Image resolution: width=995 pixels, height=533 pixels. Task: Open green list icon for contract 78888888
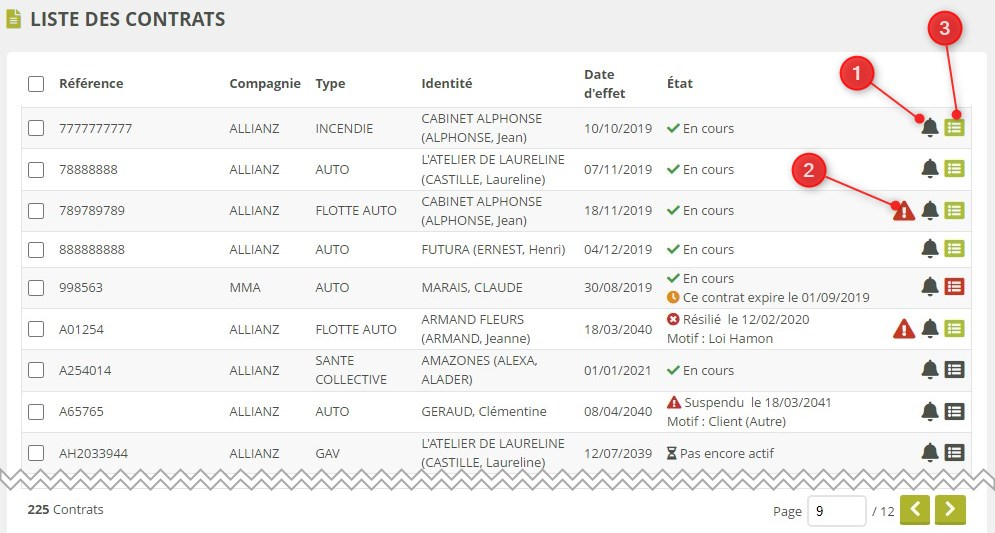pyautogui.click(x=955, y=169)
